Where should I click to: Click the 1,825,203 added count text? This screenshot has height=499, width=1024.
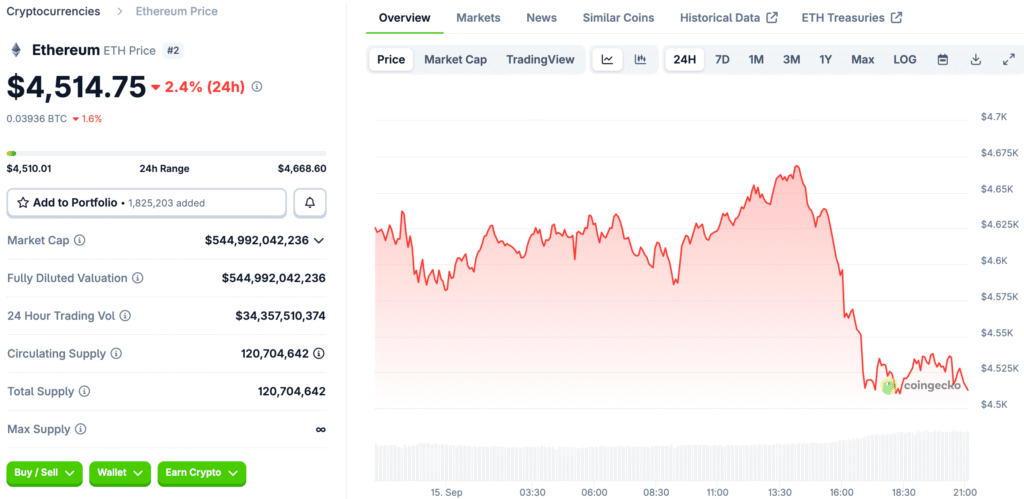(167, 203)
